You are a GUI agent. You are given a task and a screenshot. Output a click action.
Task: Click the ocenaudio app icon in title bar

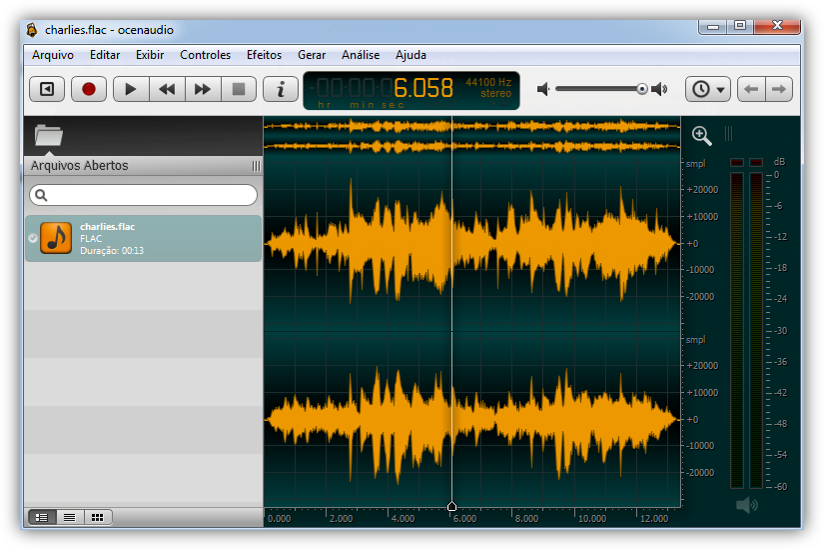tap(32, 30)
